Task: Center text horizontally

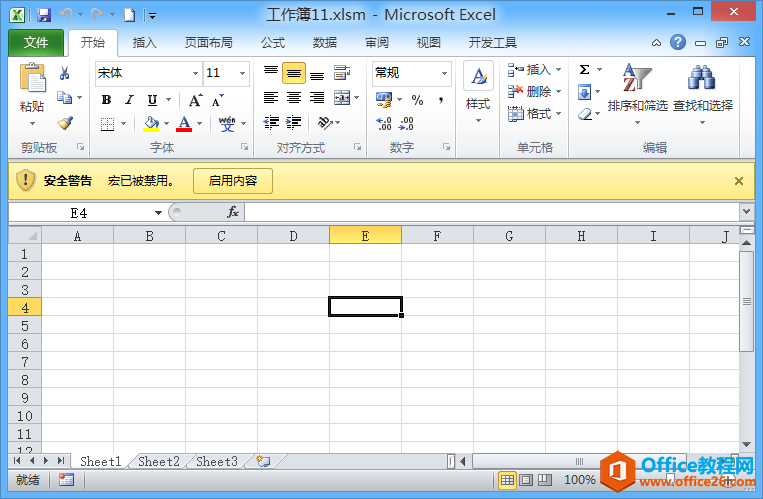Action: (x=294, y=98)
